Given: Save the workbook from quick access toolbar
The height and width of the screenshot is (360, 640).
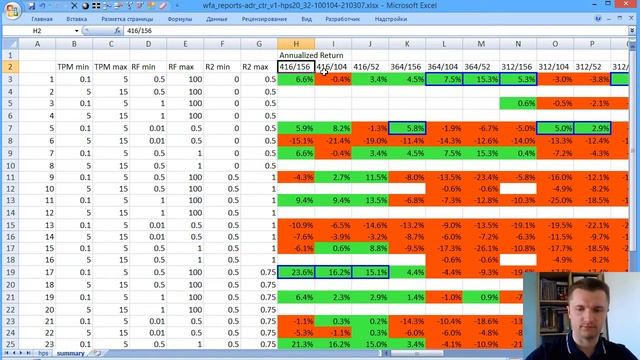Looking at the screenshot, I should [32, 6].
